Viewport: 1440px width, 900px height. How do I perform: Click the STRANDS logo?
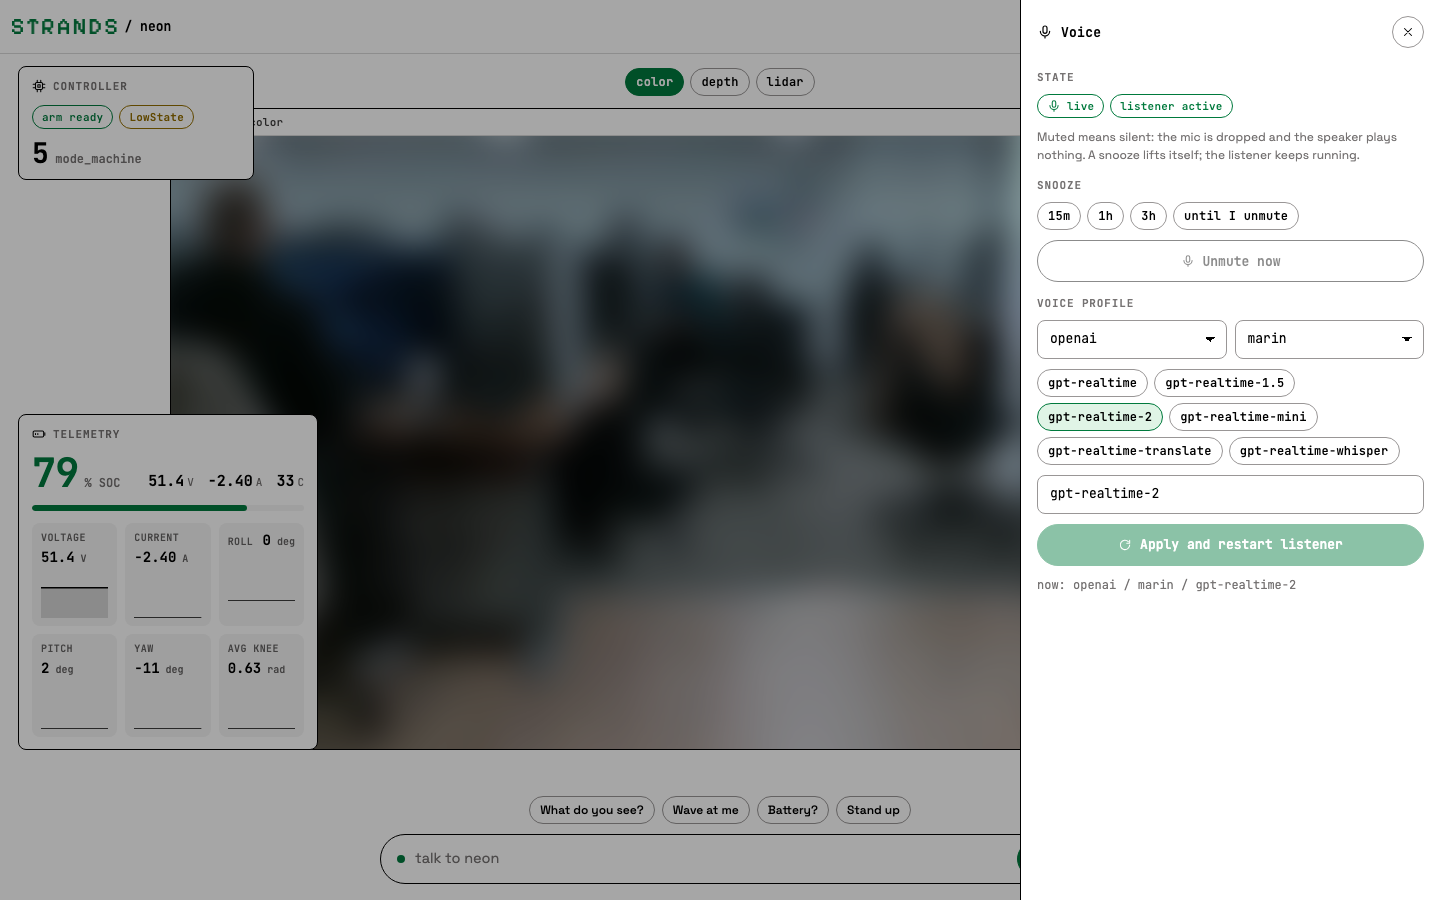point(64,27)
